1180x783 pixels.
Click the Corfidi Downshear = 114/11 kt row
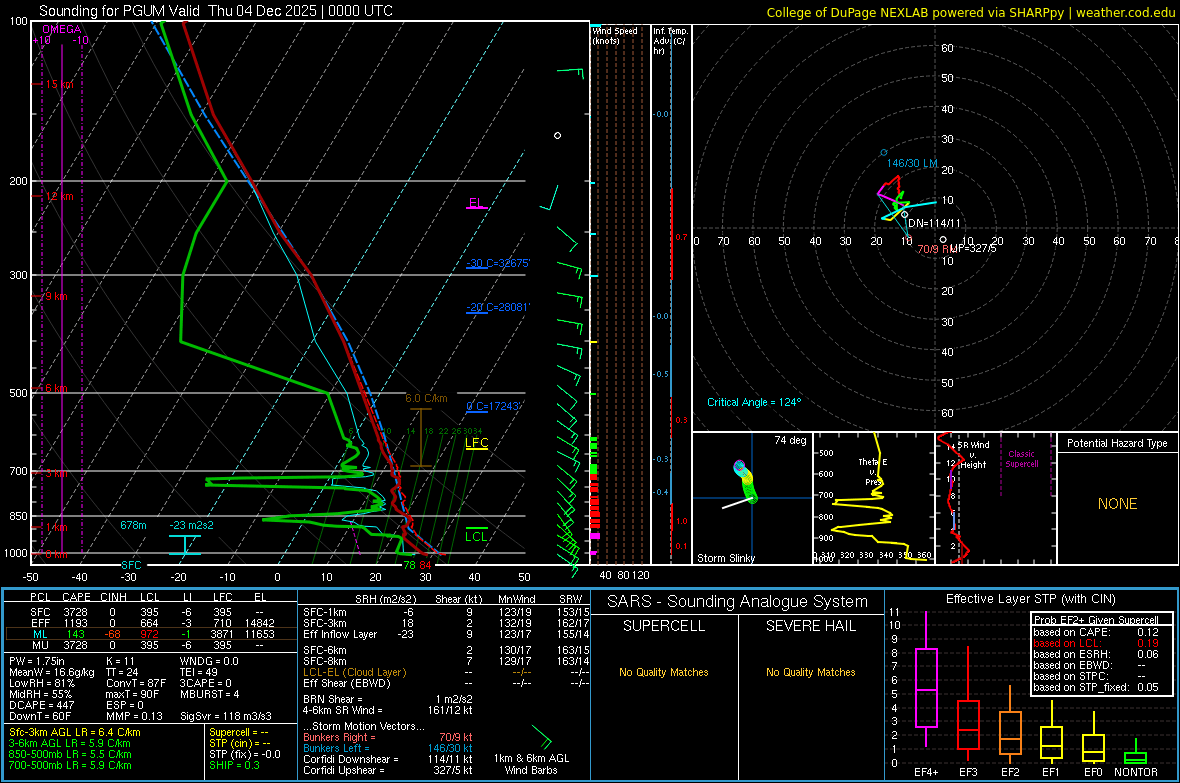(x=388, y=760)
